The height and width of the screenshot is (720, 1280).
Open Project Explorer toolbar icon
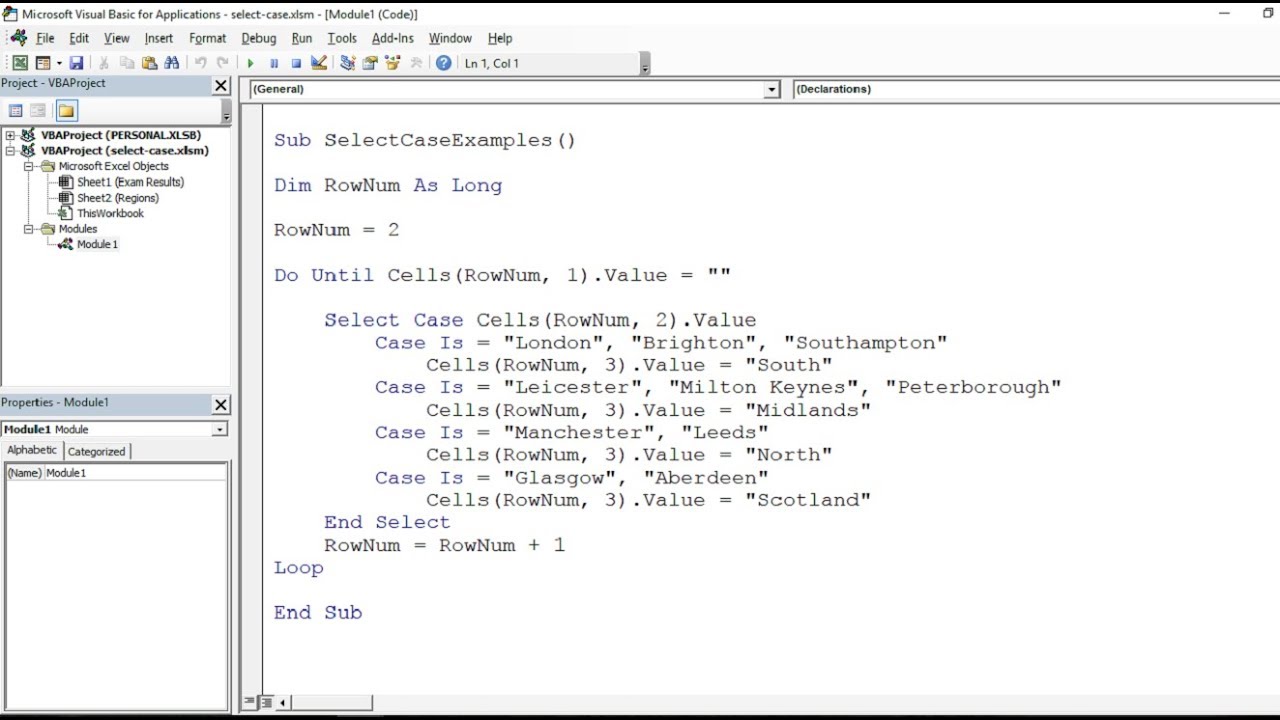348,63
